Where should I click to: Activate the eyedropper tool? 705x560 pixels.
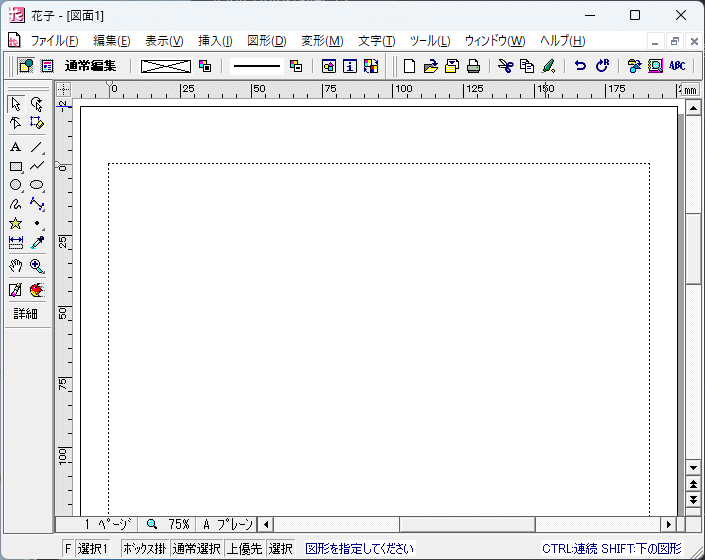pos(37,242)
